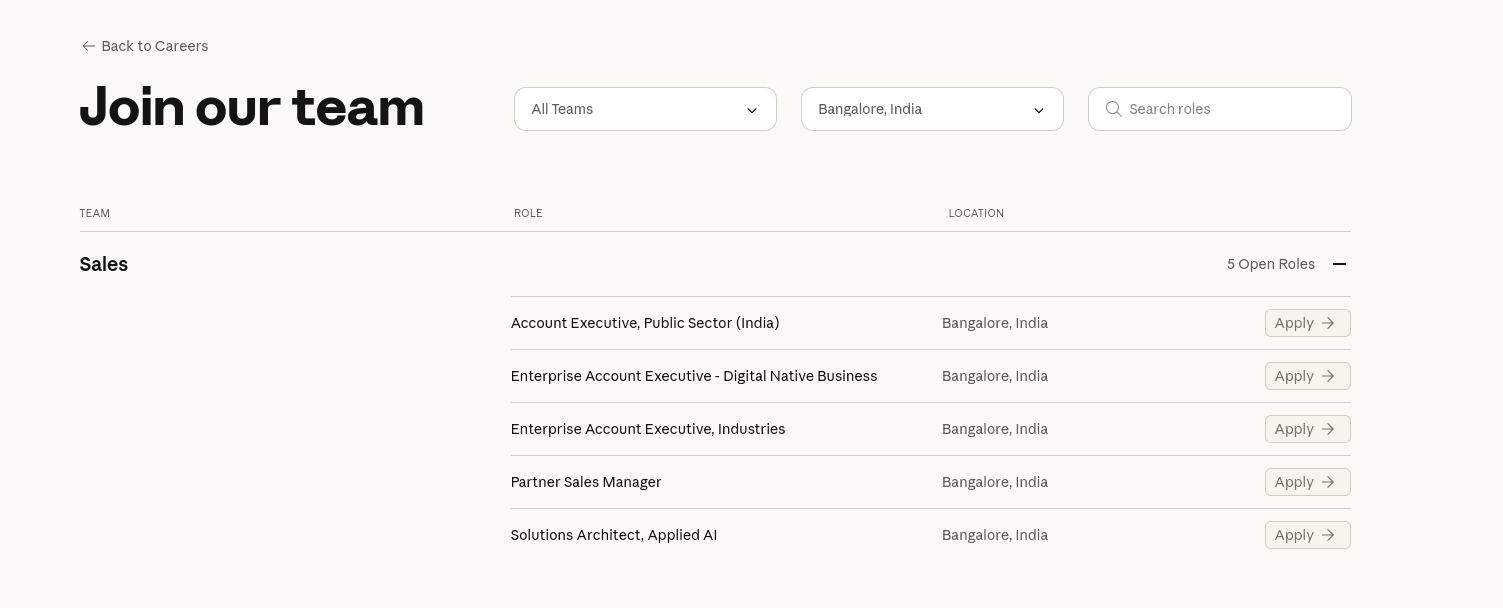Viewport: 1503px width, 608px height.
Task: Click the chevron in the Bangalore, India dropdown
Action: [x=1039, y=110]
